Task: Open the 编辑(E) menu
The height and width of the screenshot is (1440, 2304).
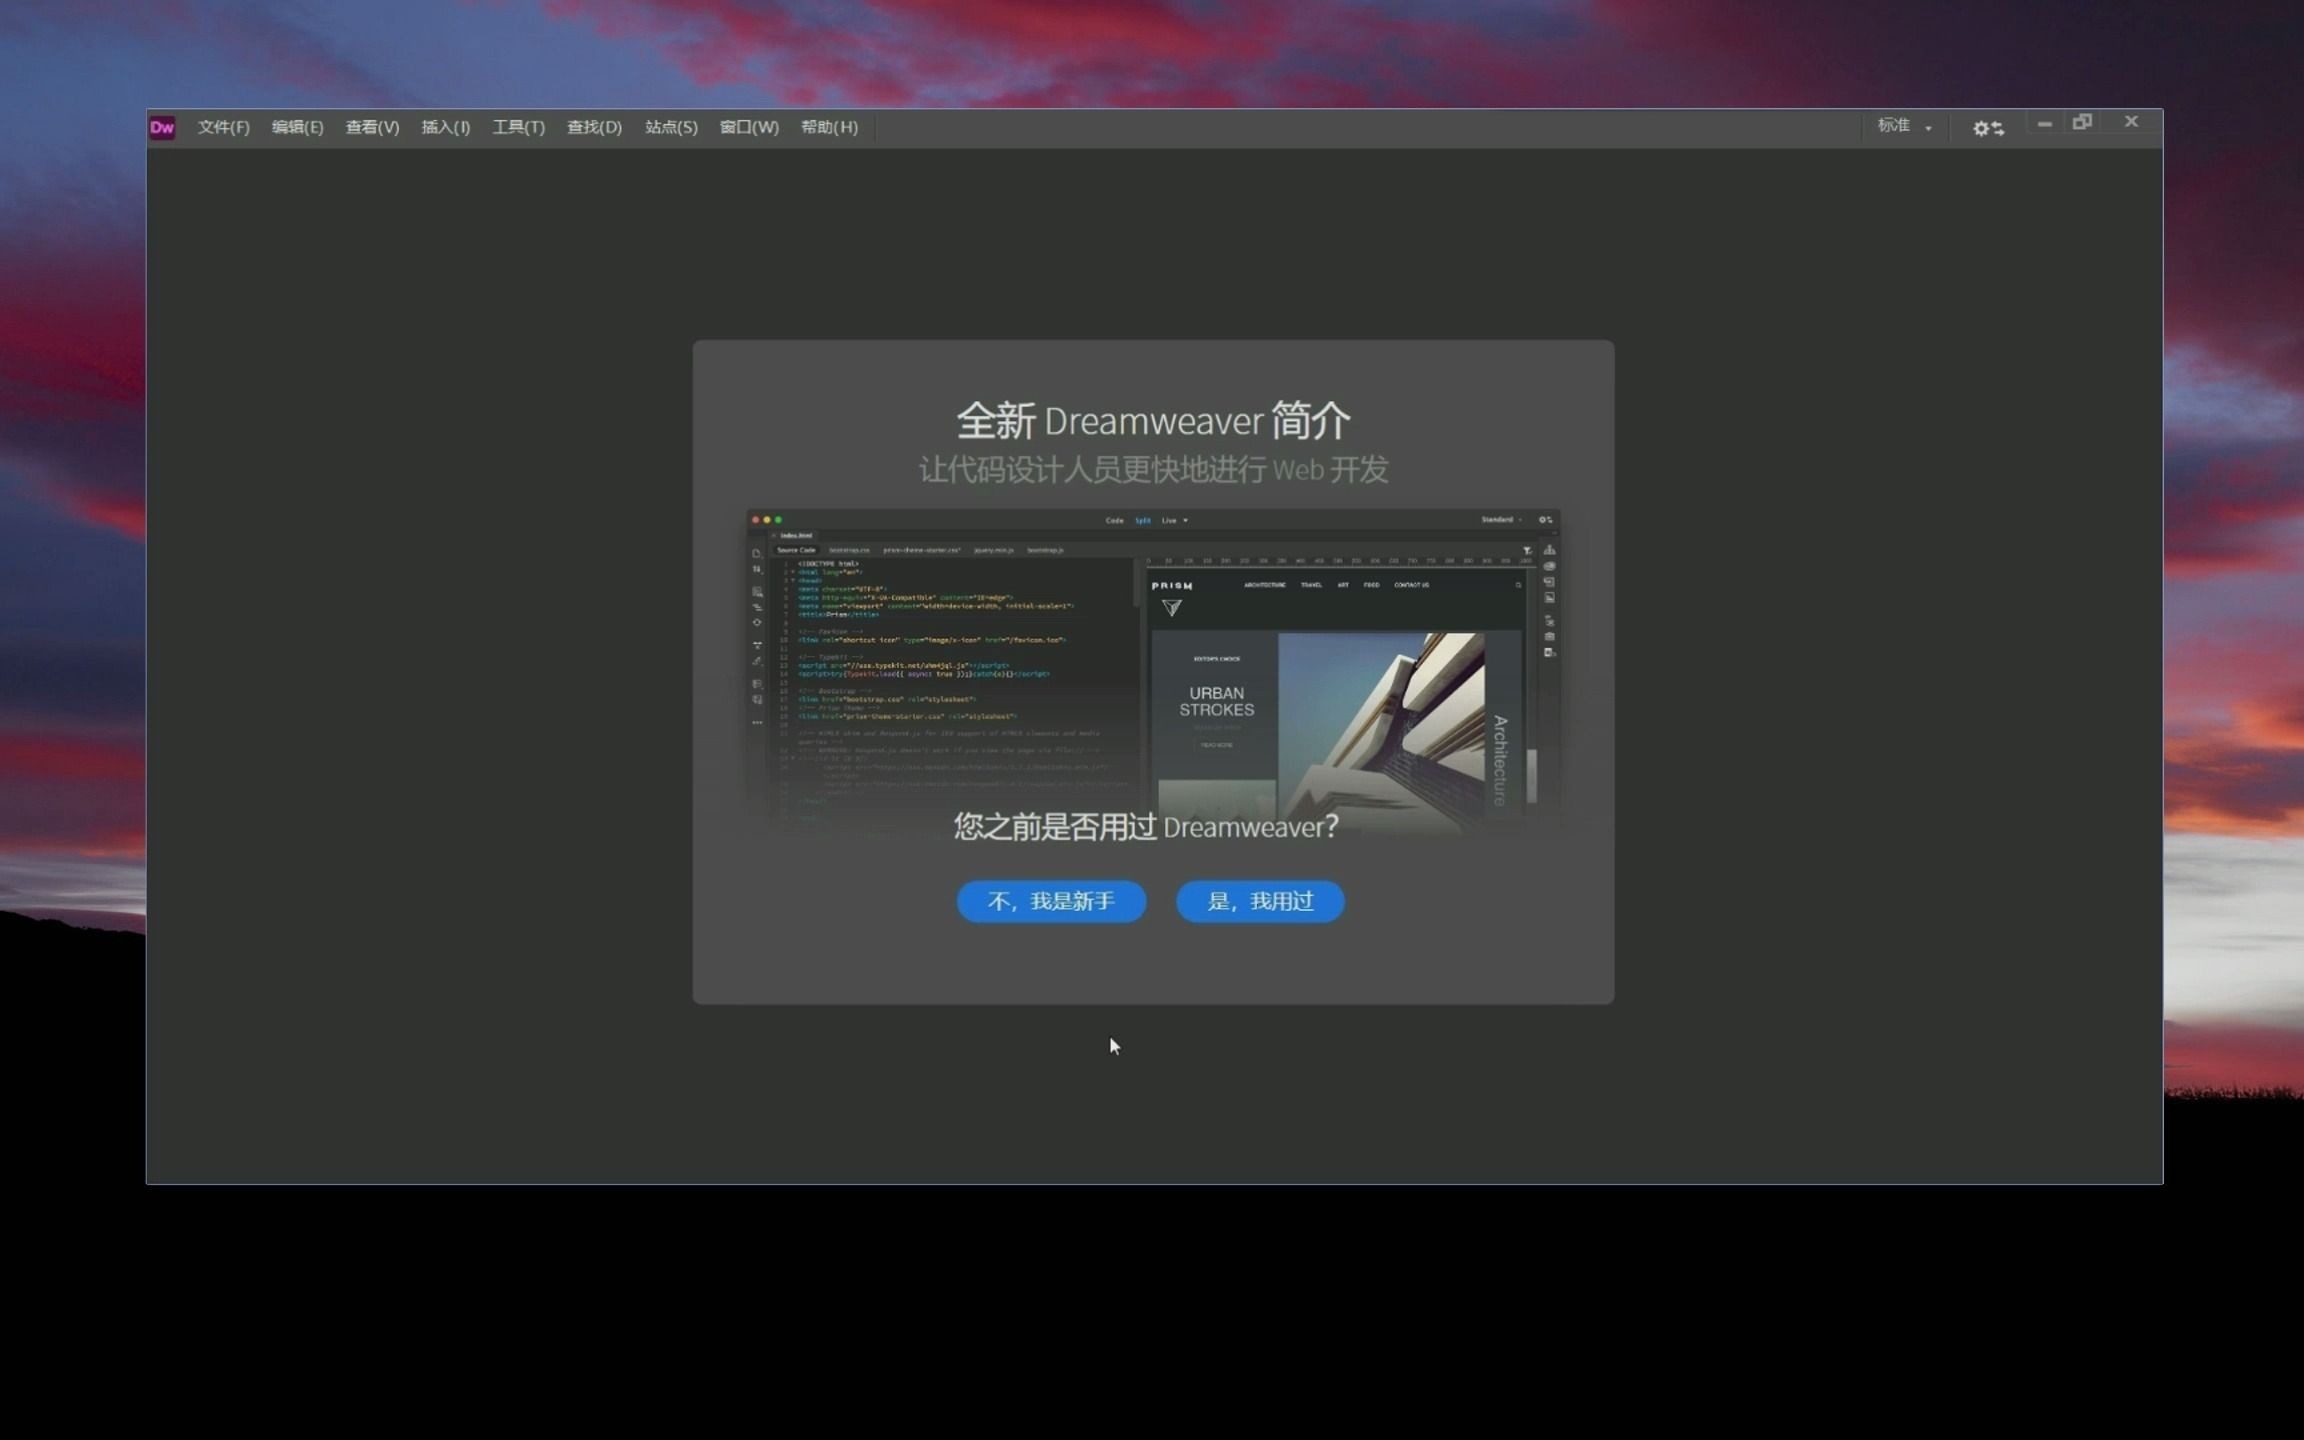Action: 297,127
